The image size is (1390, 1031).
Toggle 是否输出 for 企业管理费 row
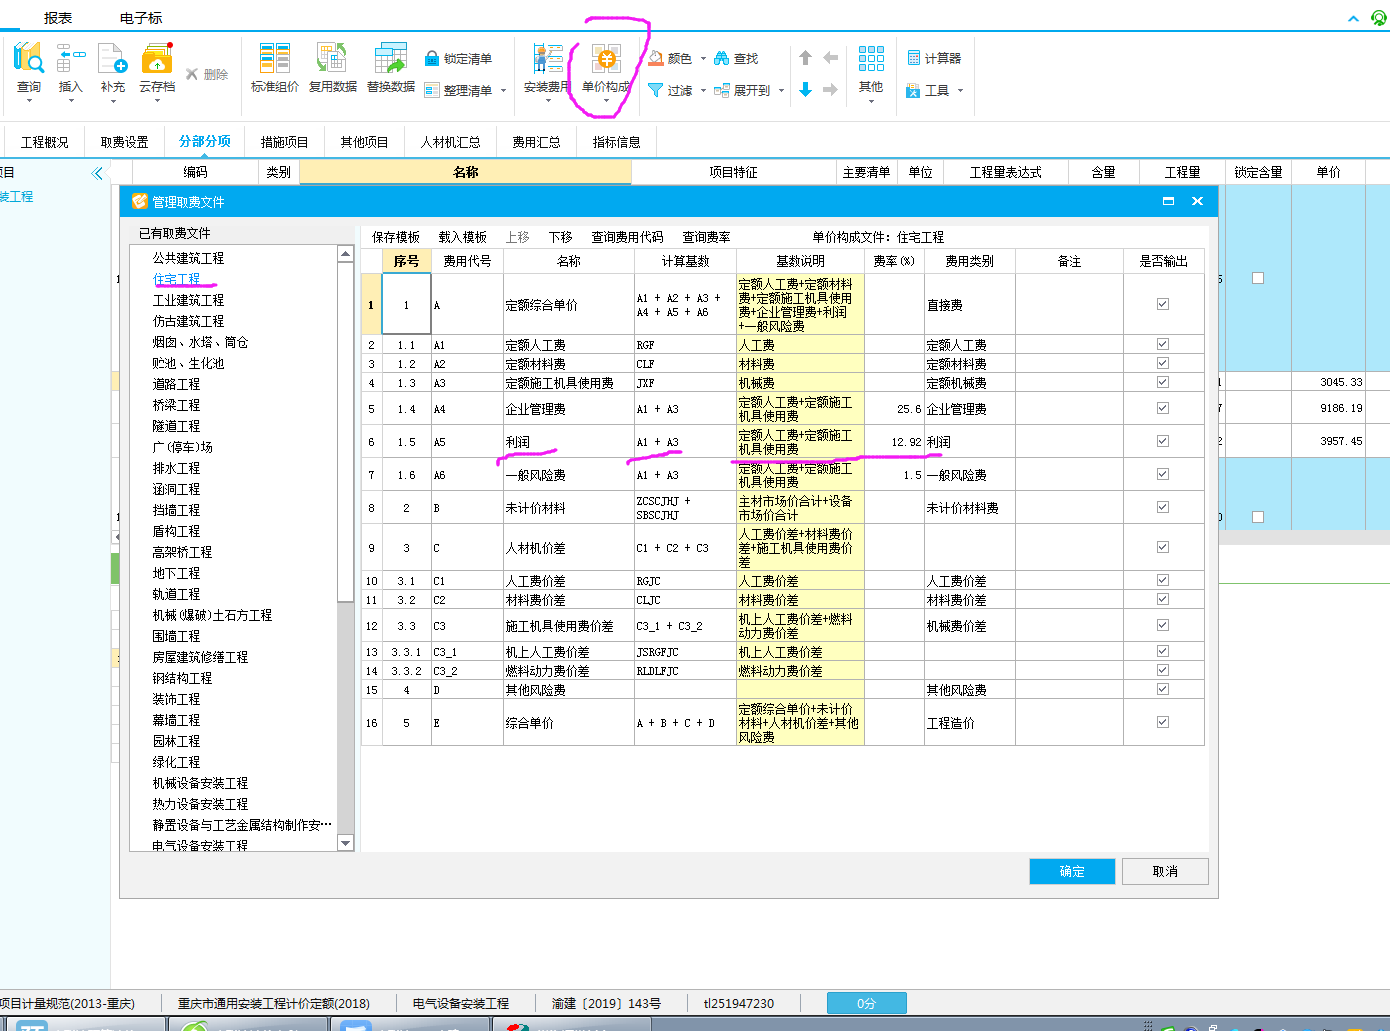(x=1163, y=408)
